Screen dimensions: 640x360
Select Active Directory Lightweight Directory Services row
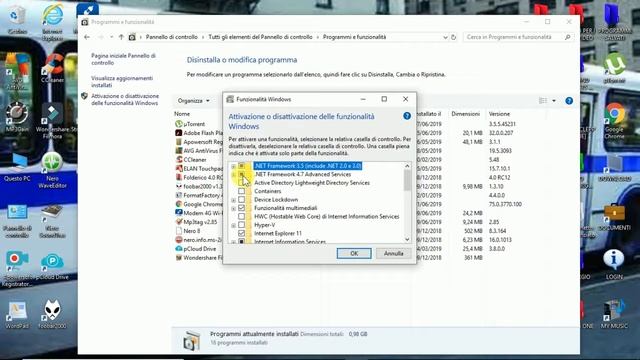coord(312,183)
